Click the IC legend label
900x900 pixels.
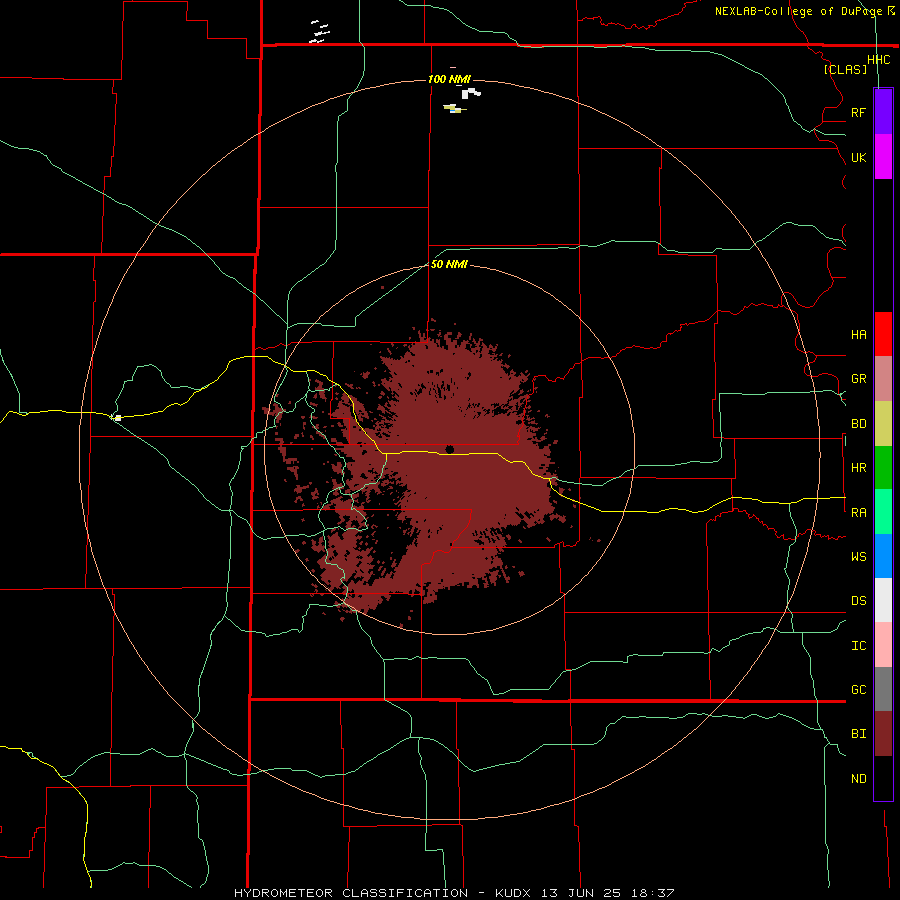[x=858, y=646]
